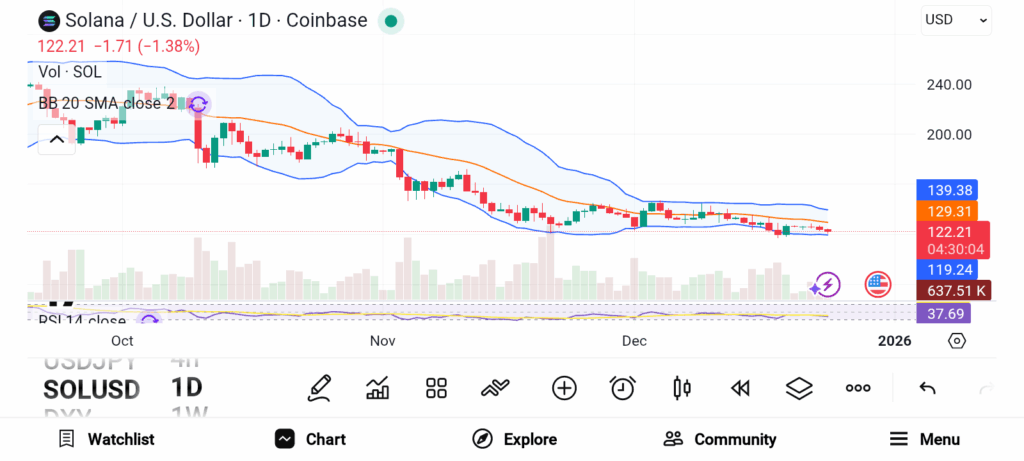
Task: Undo the last action
Action: (927, 388)
